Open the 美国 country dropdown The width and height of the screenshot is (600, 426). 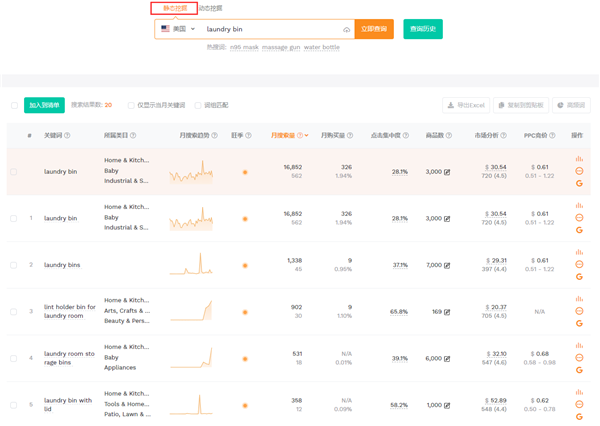[x=178, y=29]
